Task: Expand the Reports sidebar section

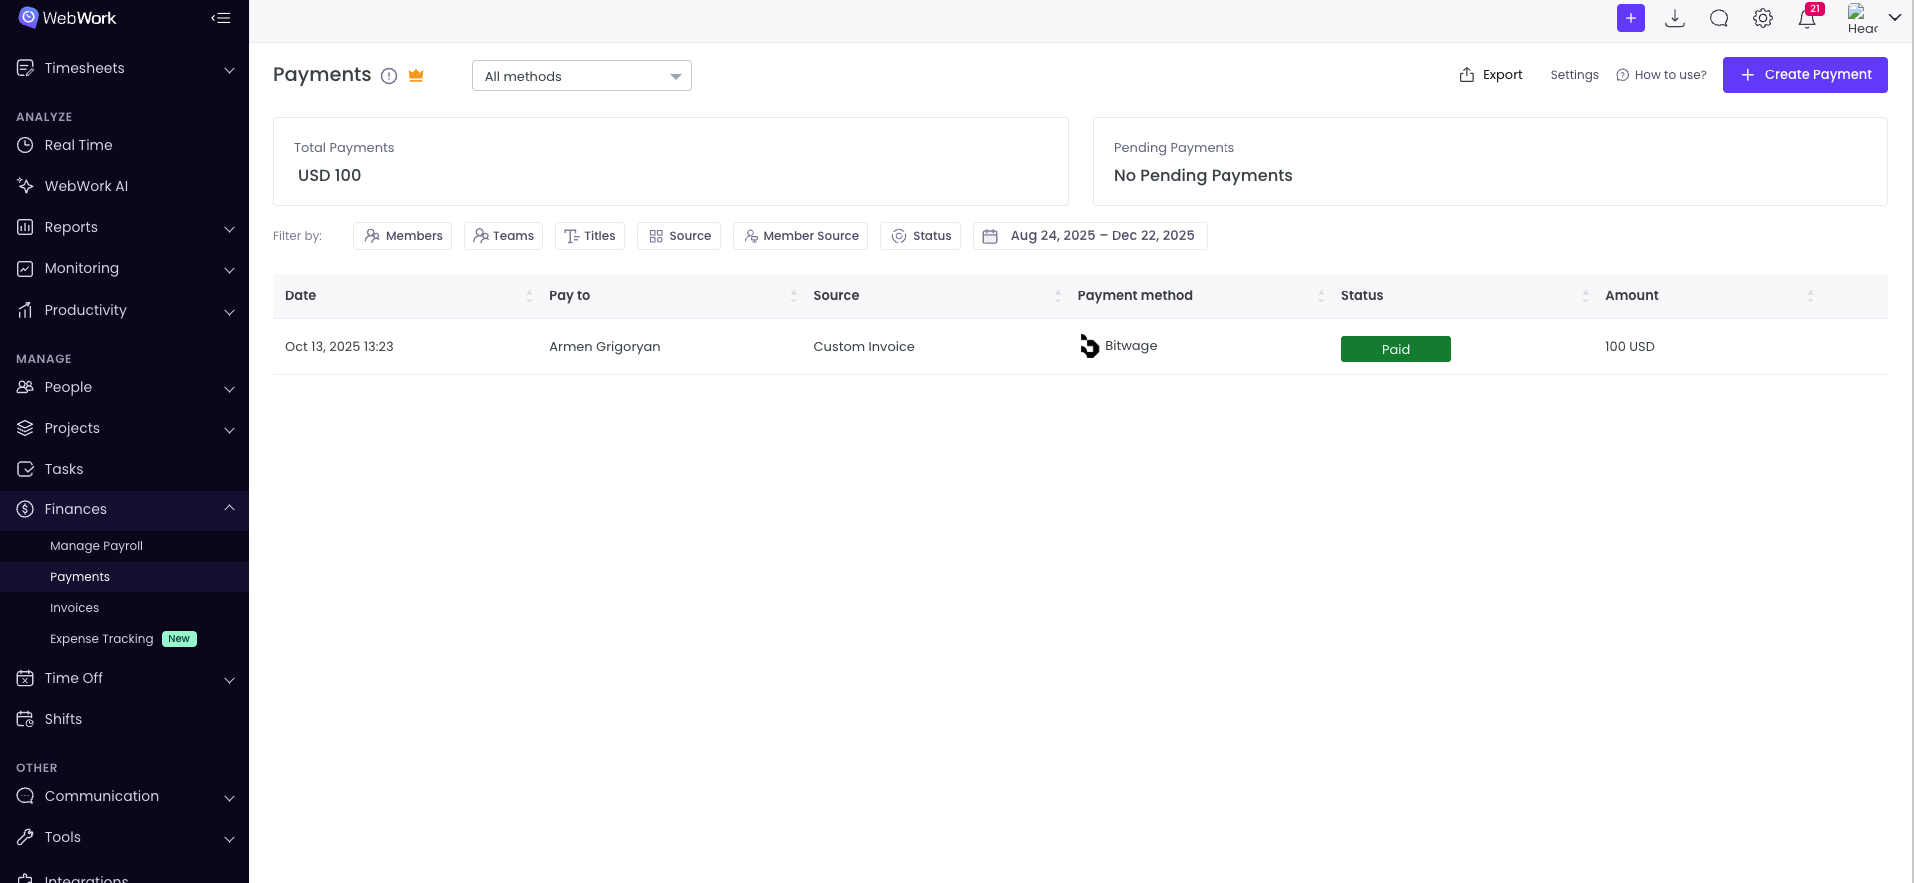Action: (x=124, y=227)
